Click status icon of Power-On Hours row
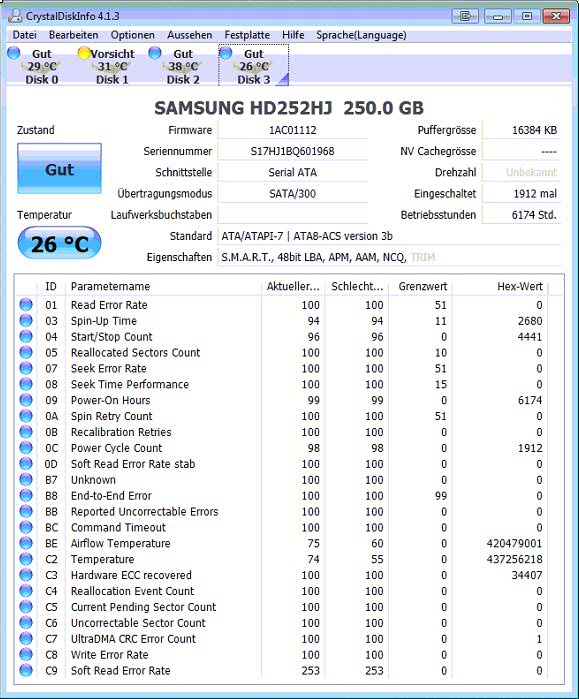Screen dimensions: 579x699 [x=26, y=400]
